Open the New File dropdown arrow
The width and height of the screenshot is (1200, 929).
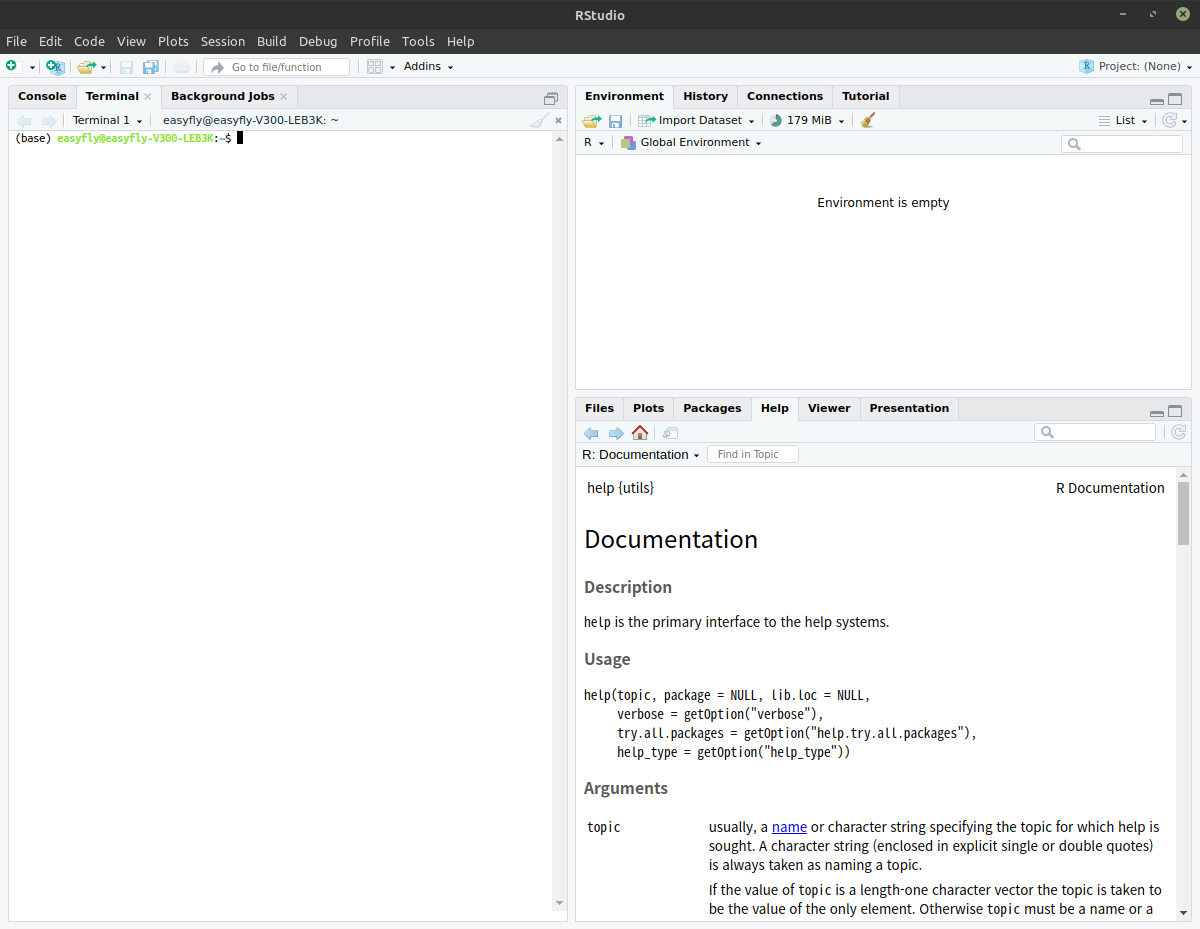coord(32,67)
